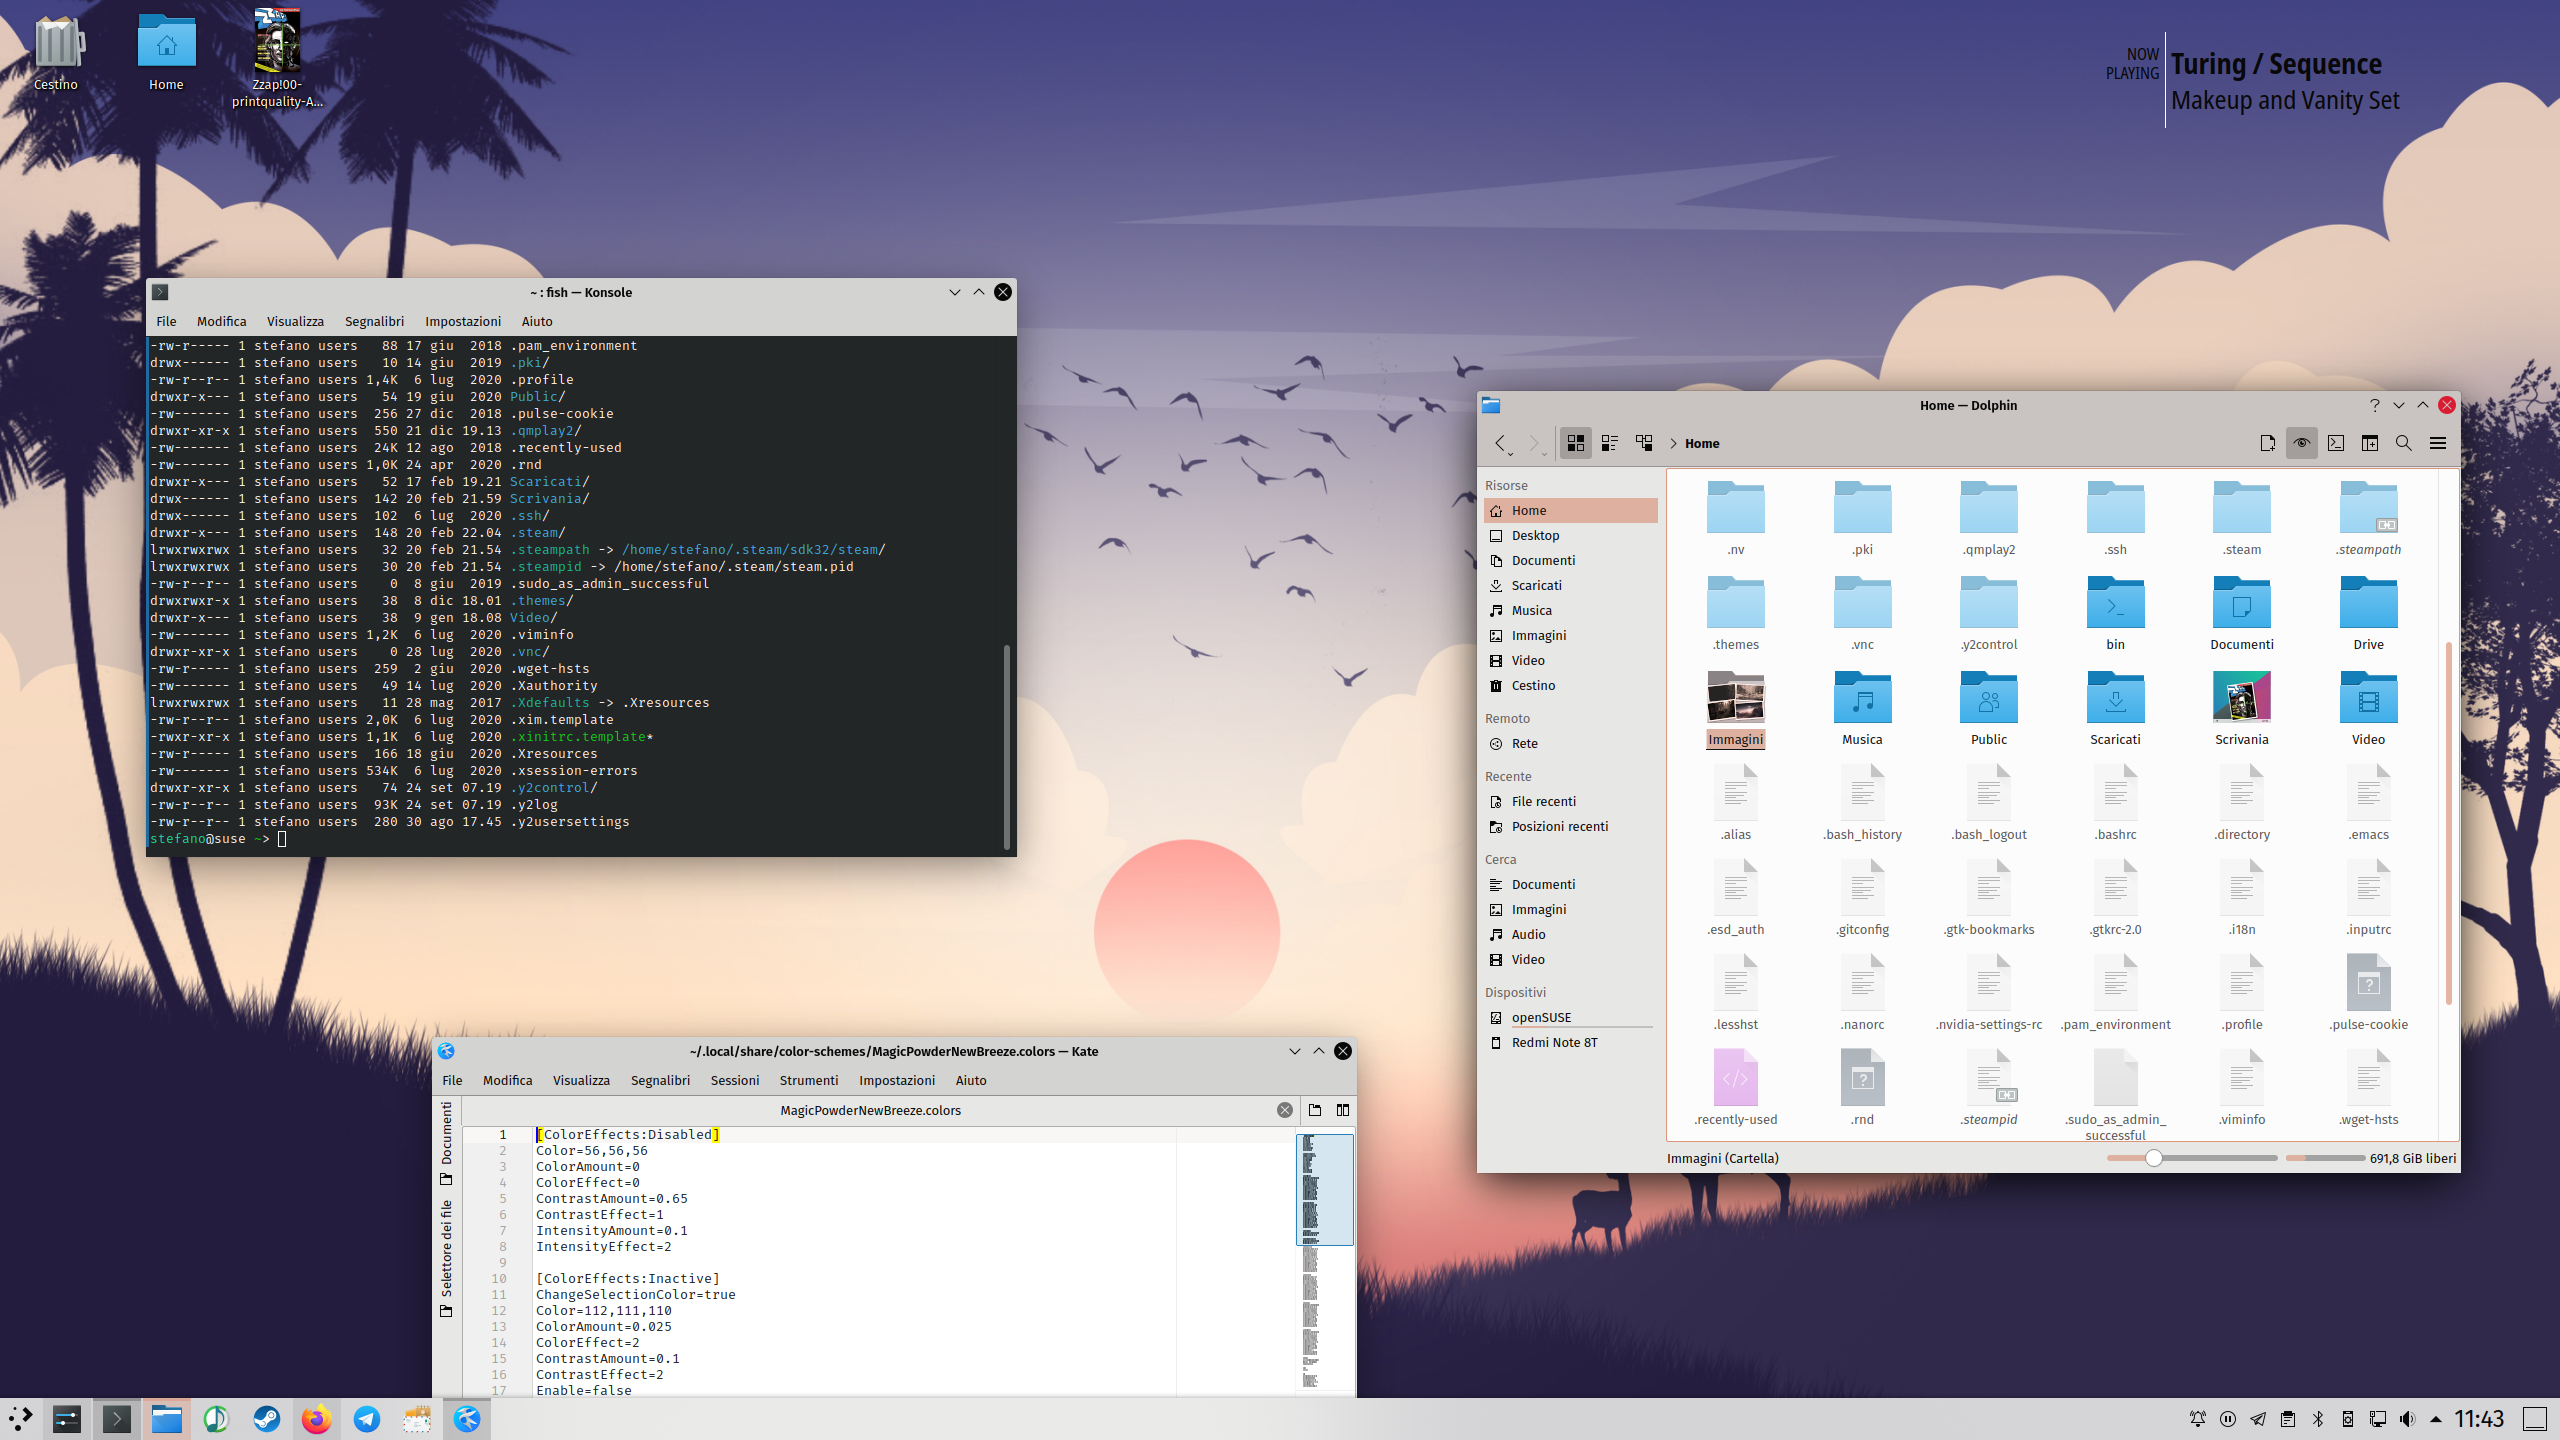Open Bluetooth tray icon

[2317, 1418]
